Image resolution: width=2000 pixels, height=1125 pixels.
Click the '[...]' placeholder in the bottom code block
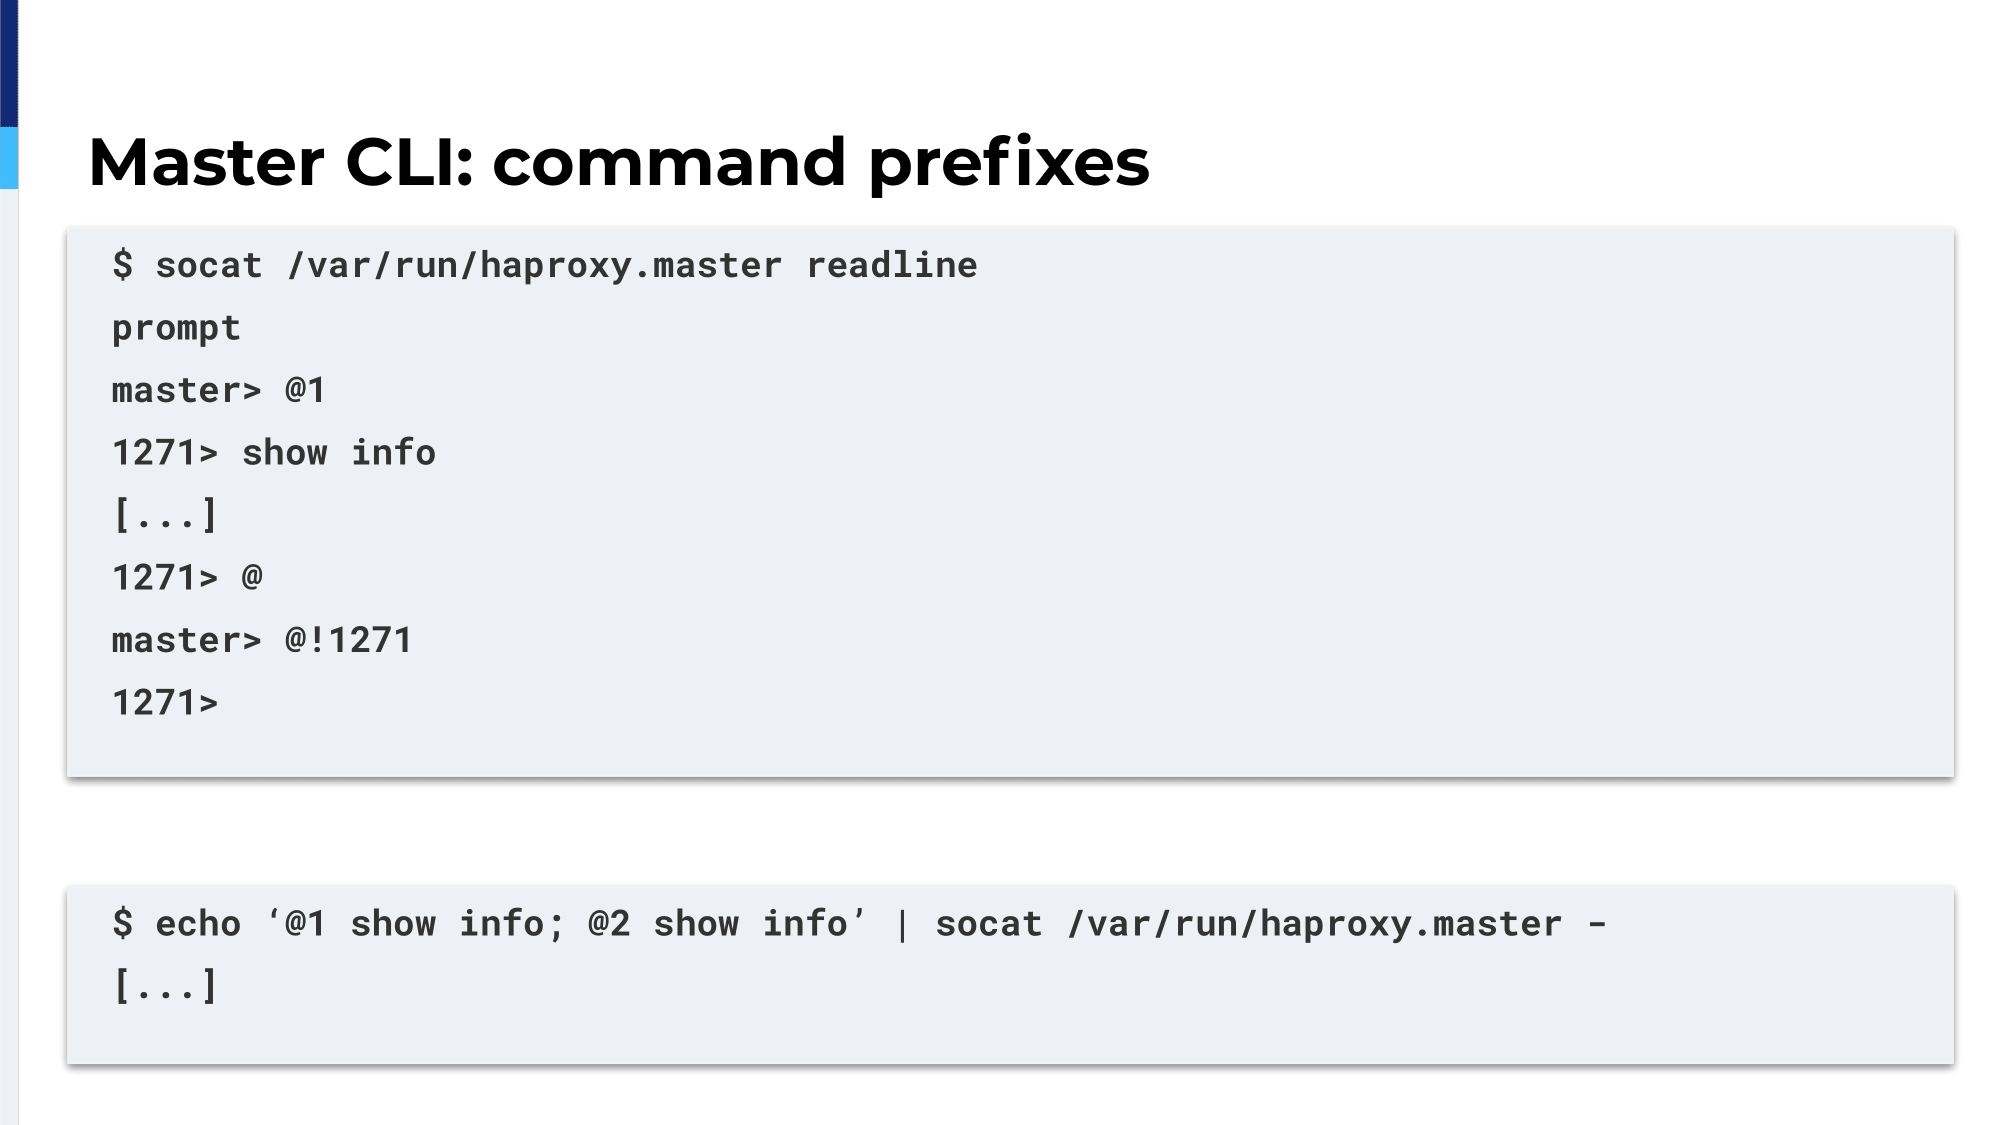pos(165,986)
